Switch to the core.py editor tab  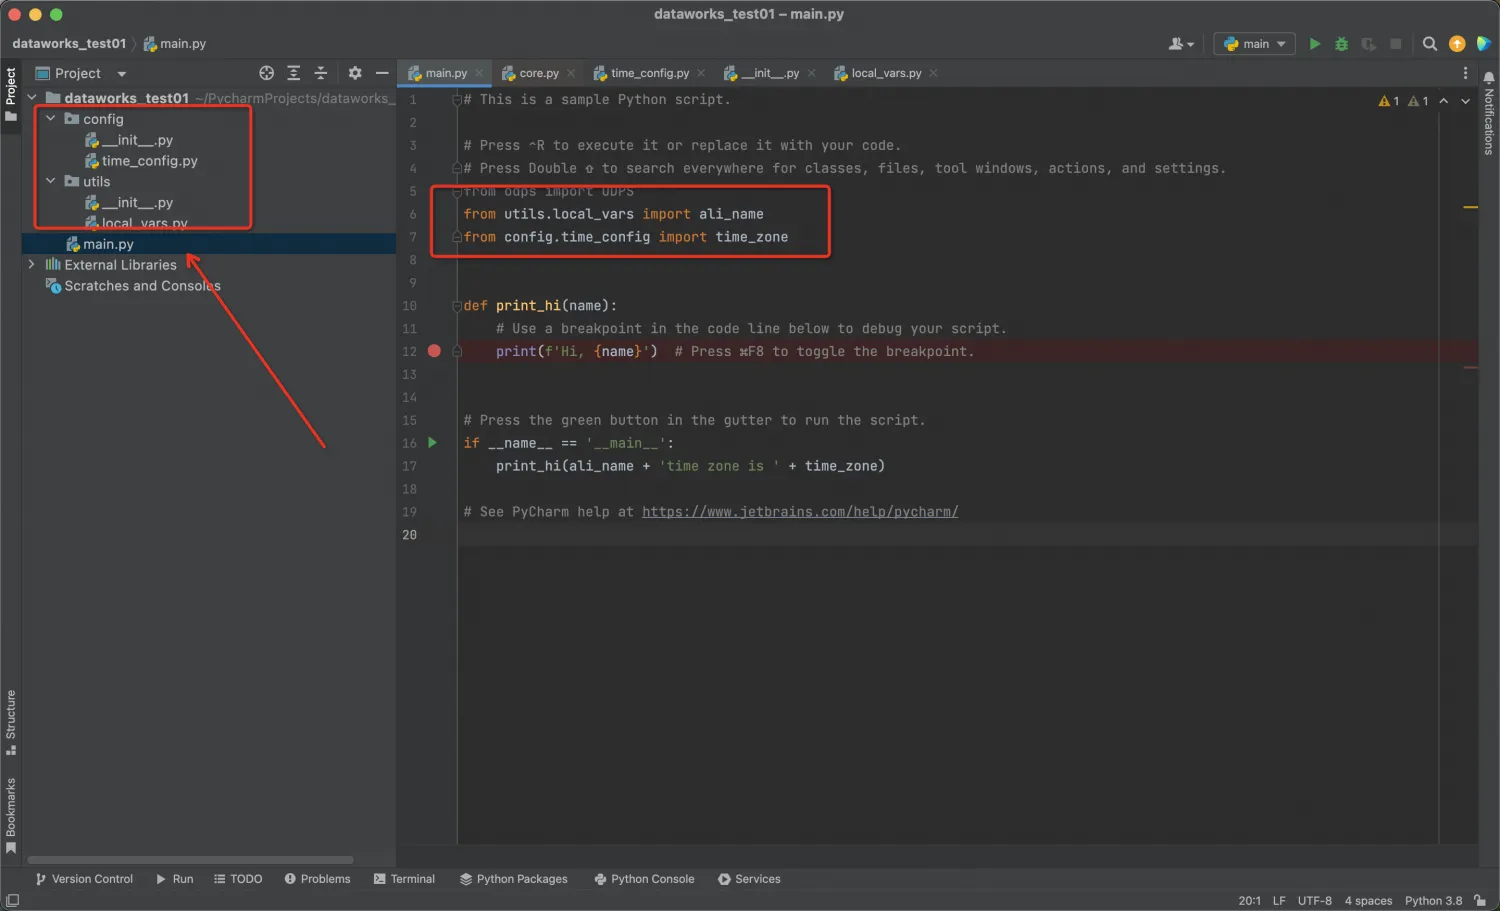(x=536, y=72)
